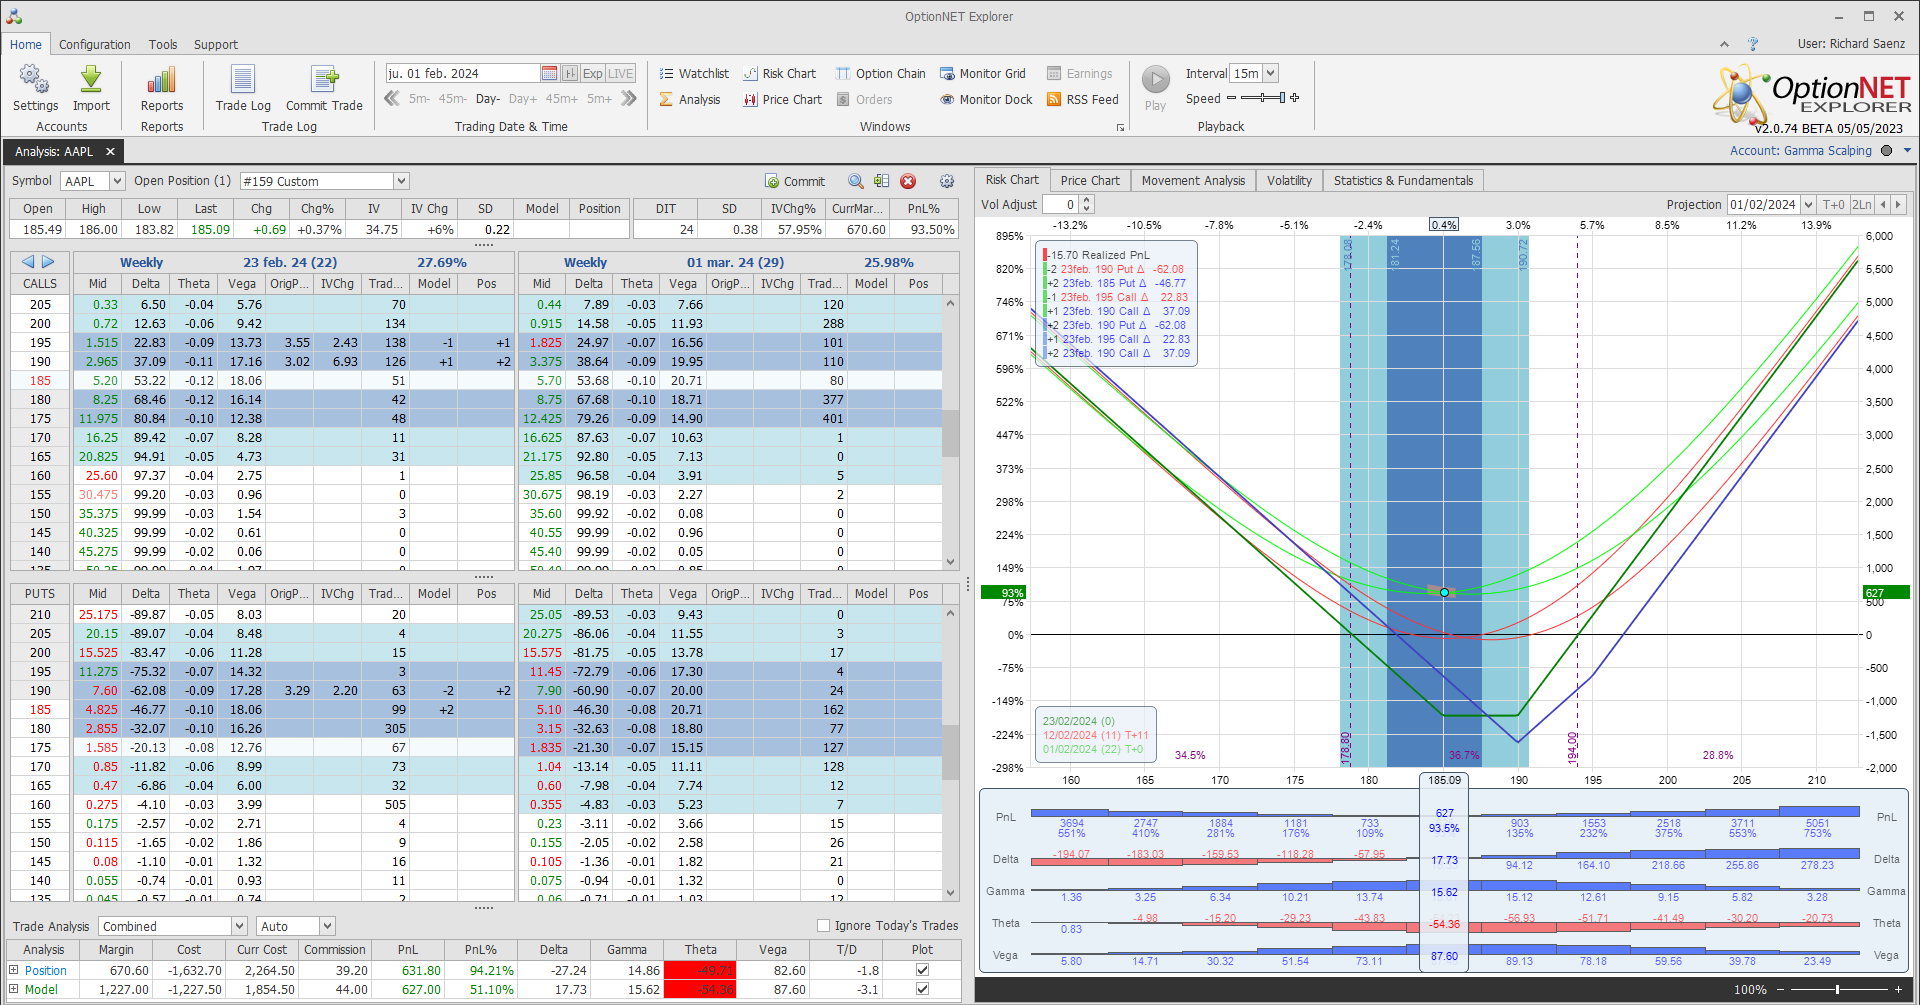Viewport: 1920px width, 1005px height.
Task: Open the Trade Analysis Combined dropdown
Action: 239,927
